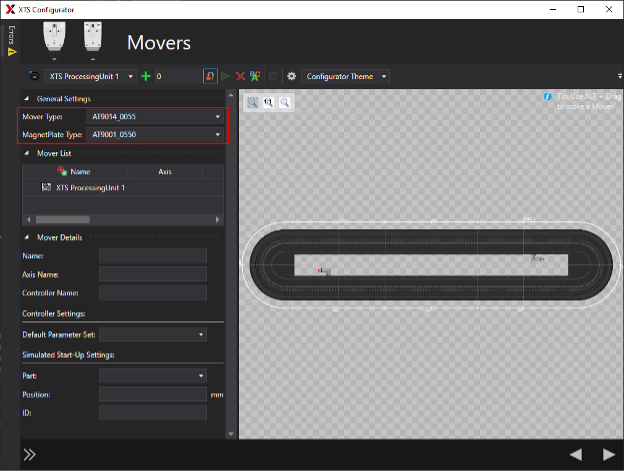This screenshot has width=624, height=472.
Task: Open settings via the gear icon
Action: pos(292,76)
